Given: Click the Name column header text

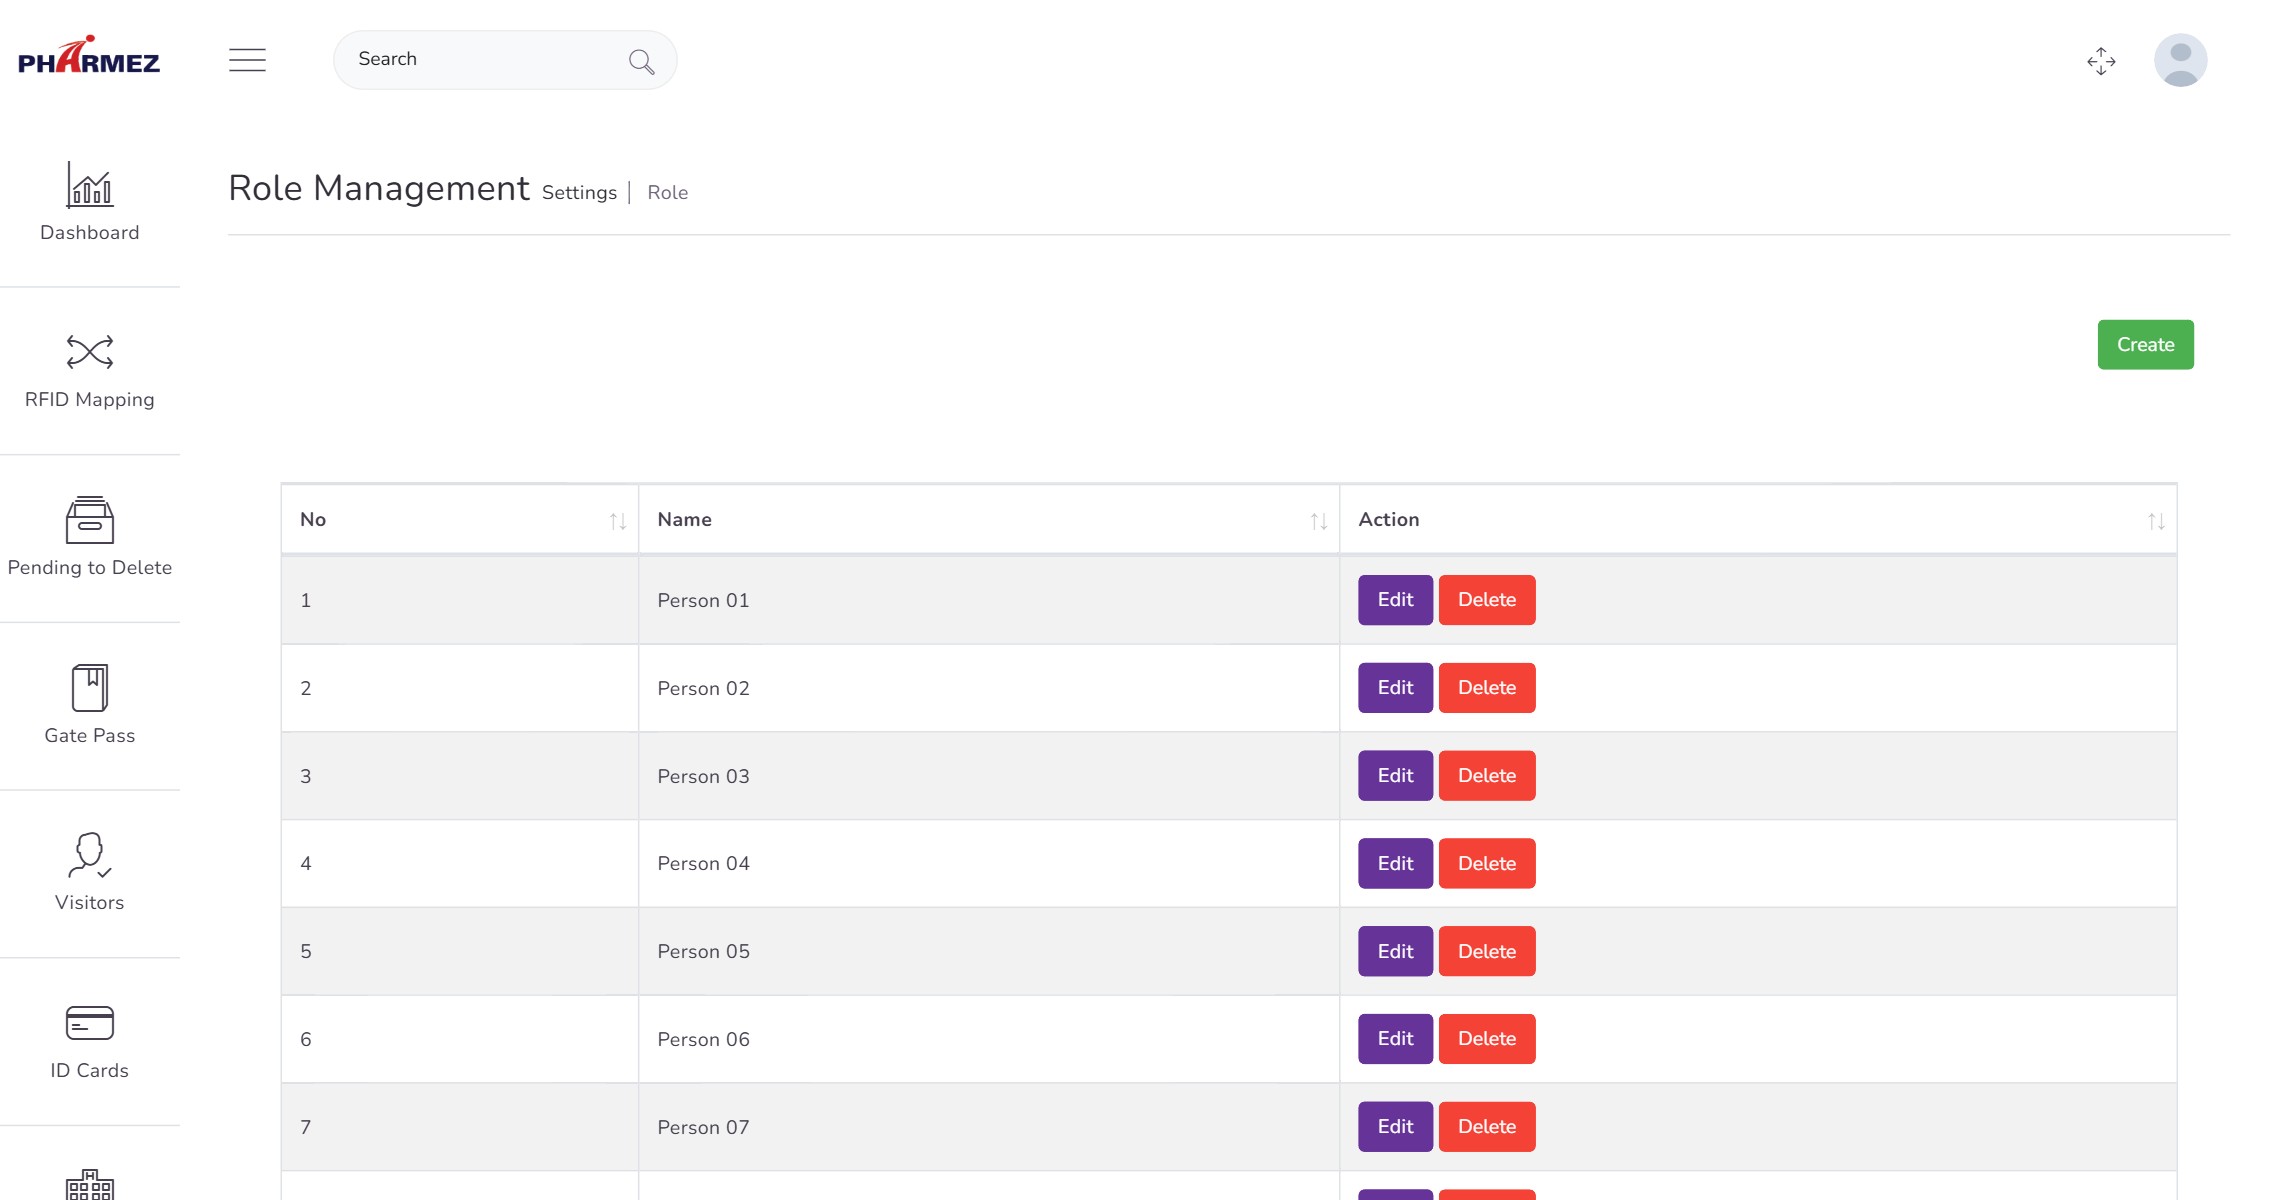Looking at the screenshot, I should pyautogui.click(x=685, y=520).
